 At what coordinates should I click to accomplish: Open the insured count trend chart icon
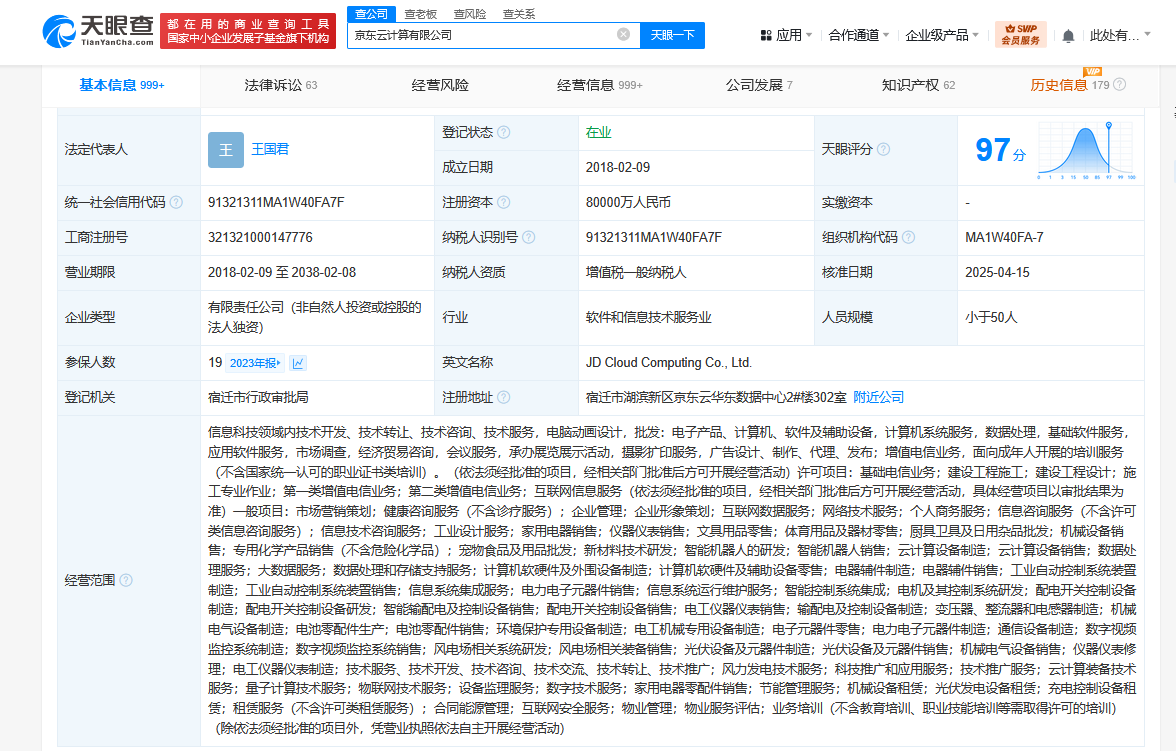click(x=299, y=363)
